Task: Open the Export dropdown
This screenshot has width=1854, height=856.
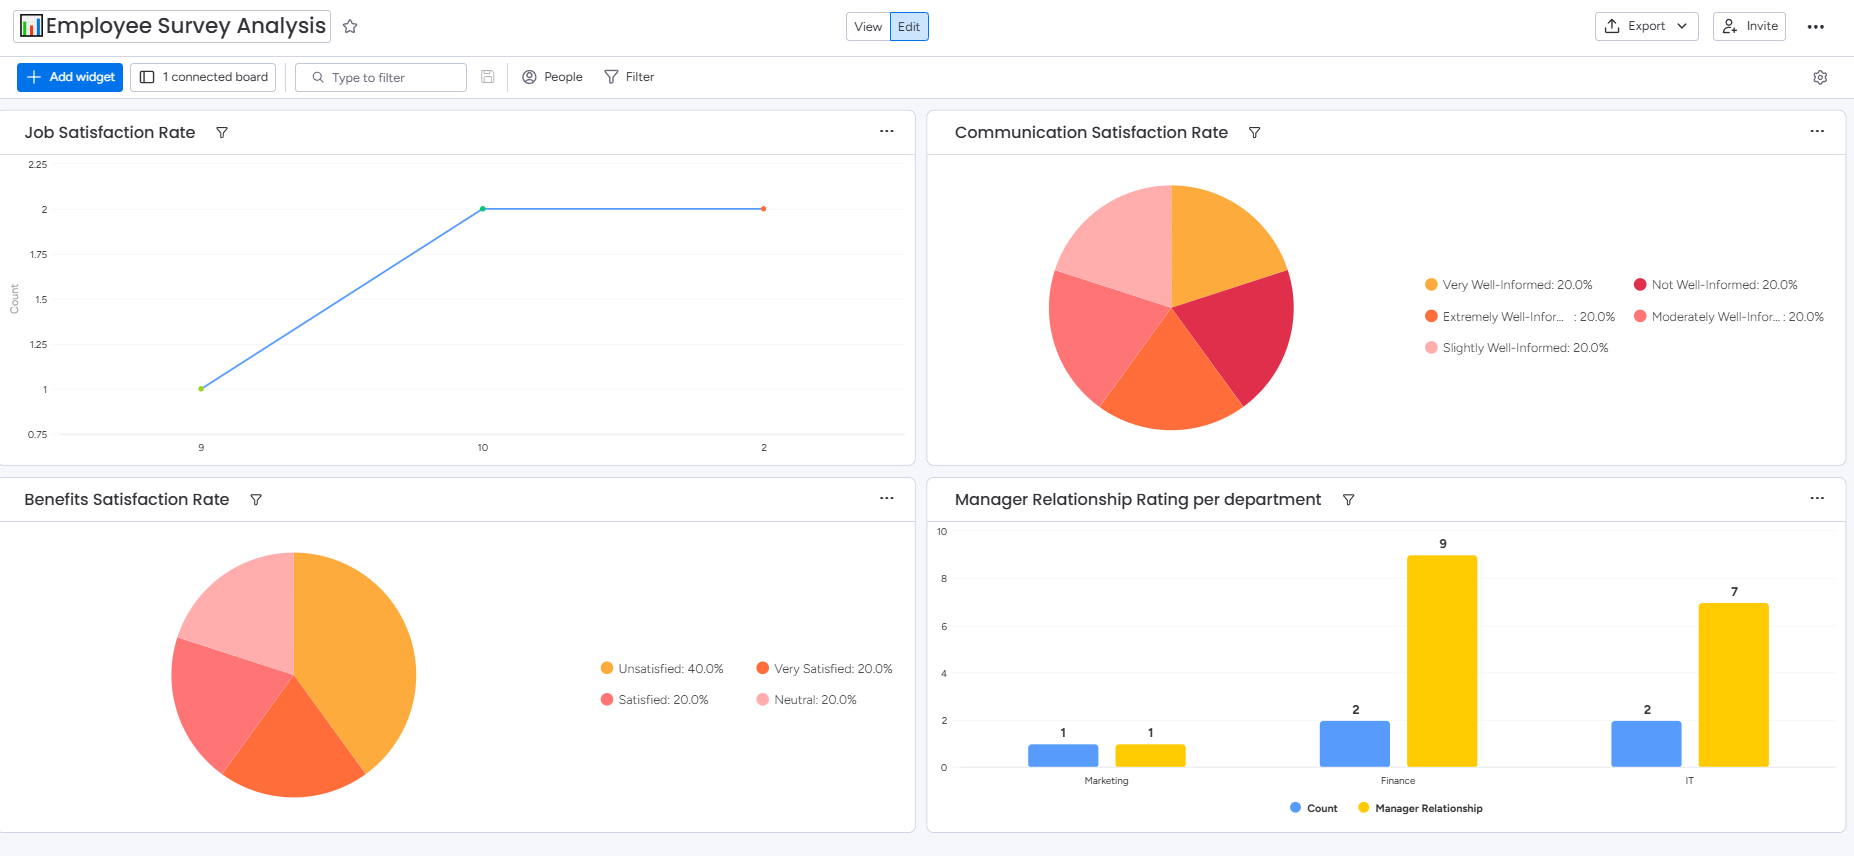Action: coord(1647,26)
